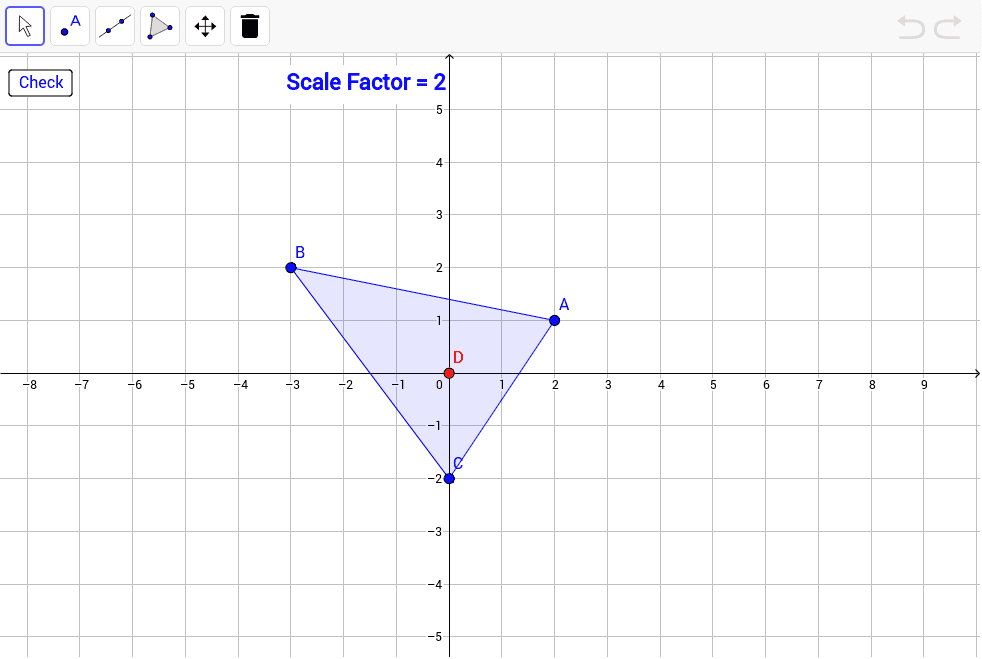Select blue point C on the triangle

[x=449, y=479]
